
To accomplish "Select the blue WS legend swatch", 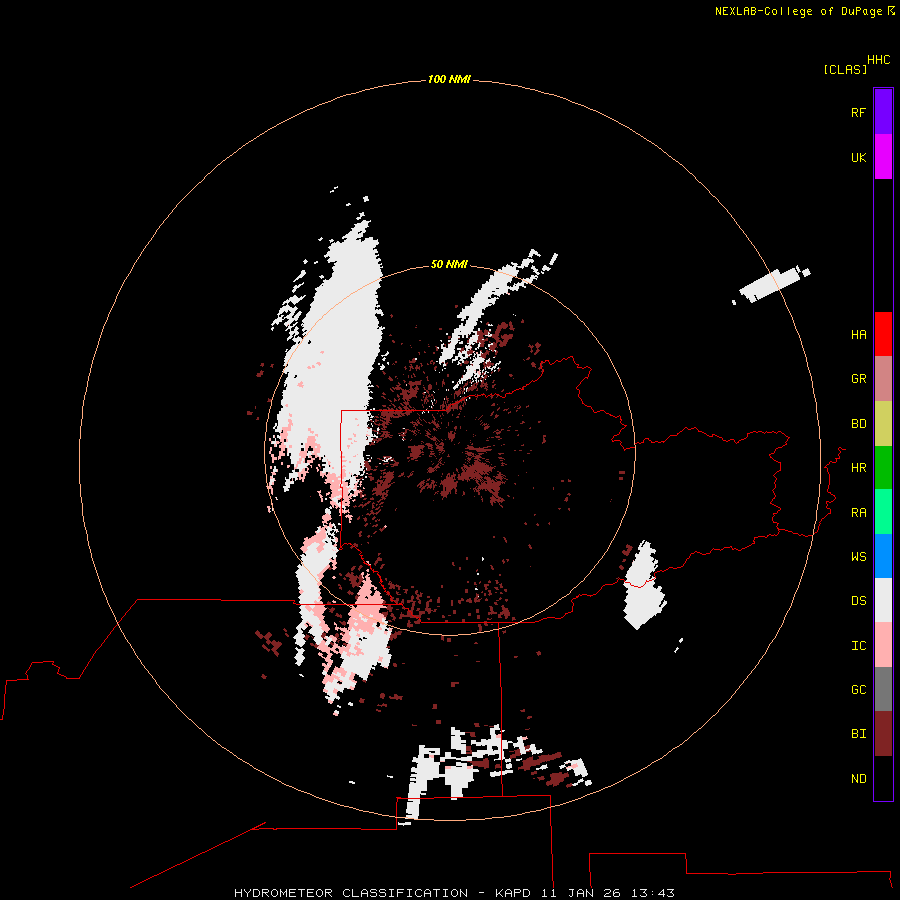I will (x=883, y=556).
